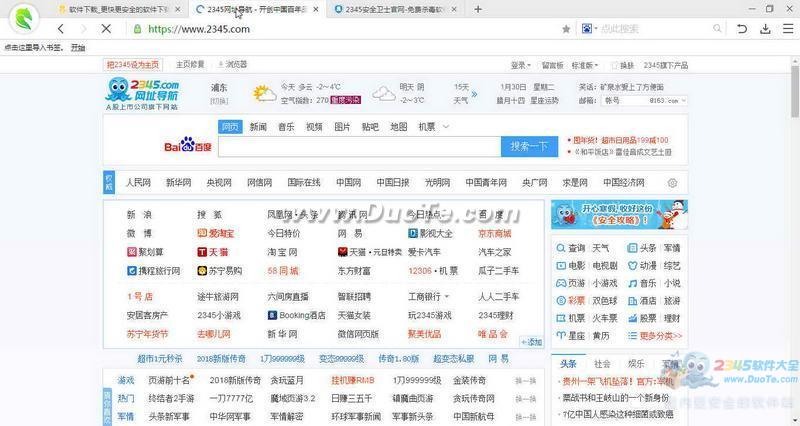
Task: Click the 社会 news tab
Action: pyautogui.click(x=602, y=364)
